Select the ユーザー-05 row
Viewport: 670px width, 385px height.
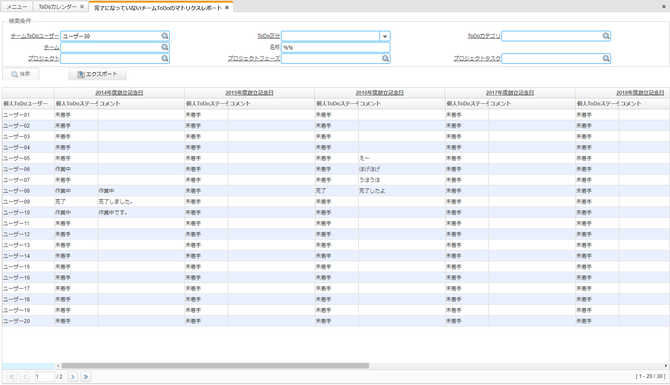click(335, 158)
